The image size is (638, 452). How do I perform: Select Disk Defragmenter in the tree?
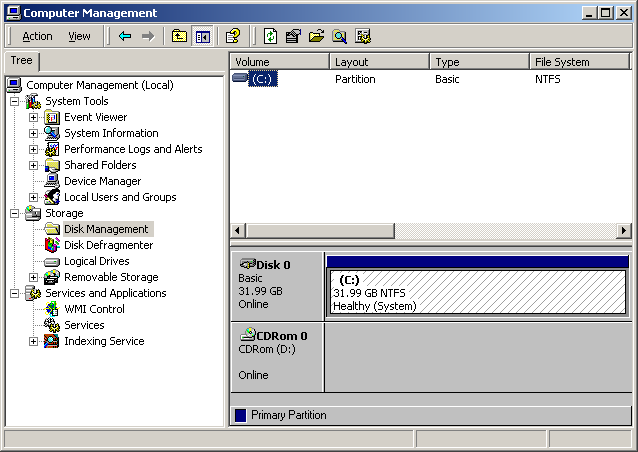click(x=108, y=245)
